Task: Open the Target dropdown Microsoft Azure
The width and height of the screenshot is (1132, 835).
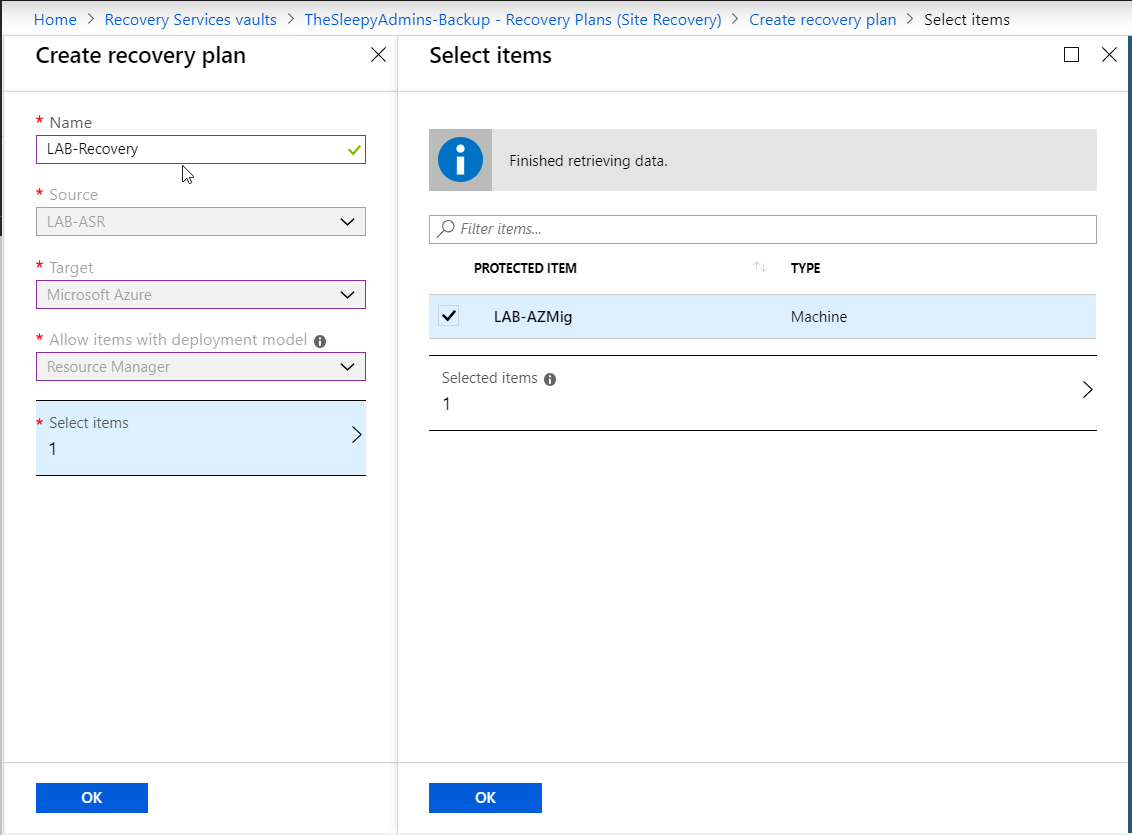Action: pos(200,295)
